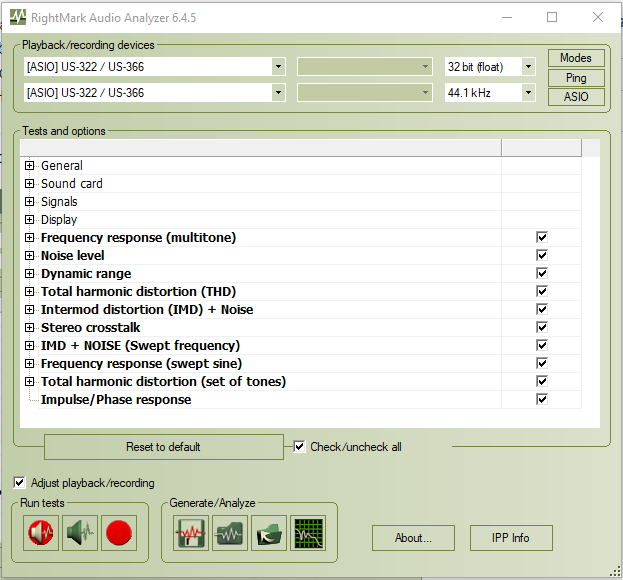Open the playback device dropdown (top)
The image size is (623, 580).
click(x=278, y=66)
